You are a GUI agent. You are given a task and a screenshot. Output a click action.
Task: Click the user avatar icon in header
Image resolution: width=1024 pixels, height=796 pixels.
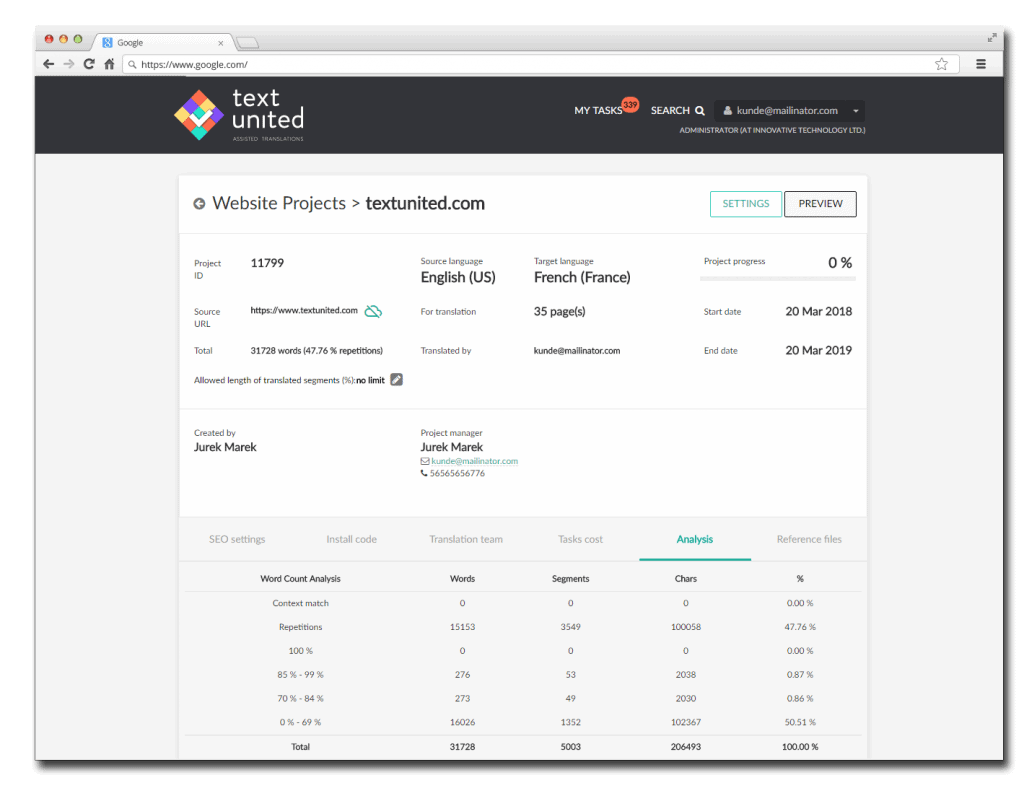pos(728,110)
